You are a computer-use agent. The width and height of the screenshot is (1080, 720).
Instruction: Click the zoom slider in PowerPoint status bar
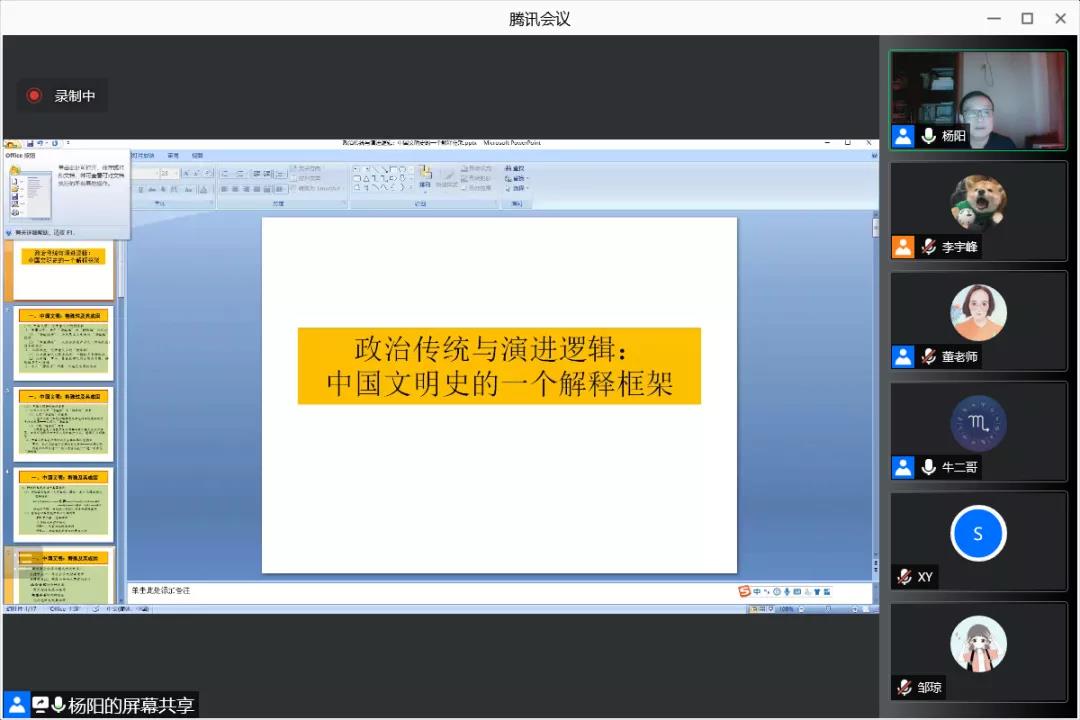pos(828,609)
